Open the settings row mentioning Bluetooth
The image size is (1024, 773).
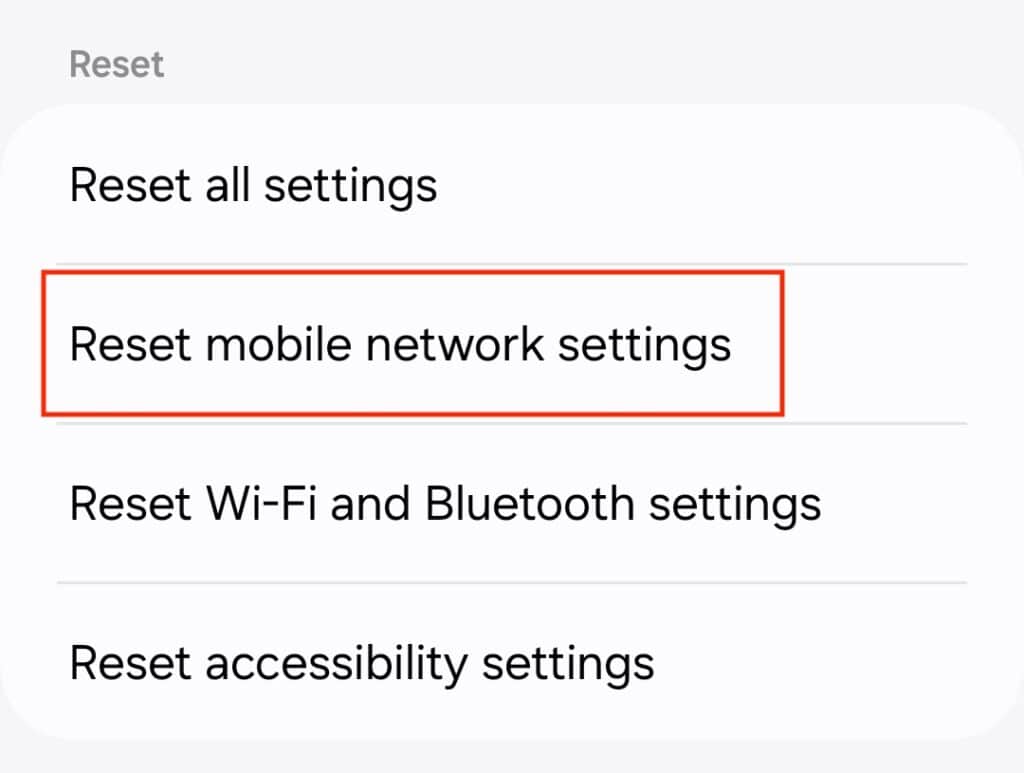pyautogui.click(x=444, y=503)
